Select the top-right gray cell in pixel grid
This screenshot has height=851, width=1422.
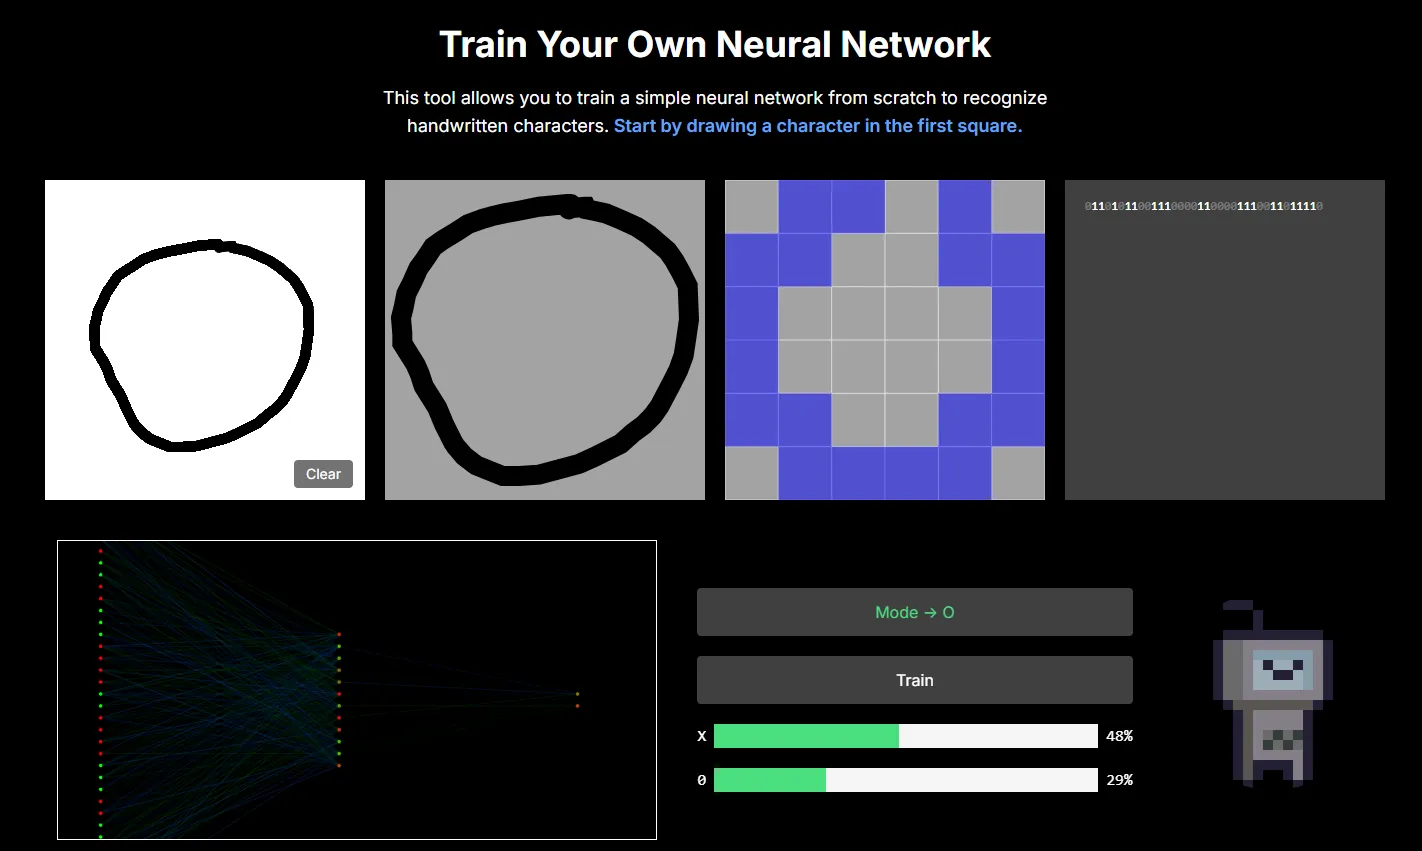click(x=1017, y=207)
